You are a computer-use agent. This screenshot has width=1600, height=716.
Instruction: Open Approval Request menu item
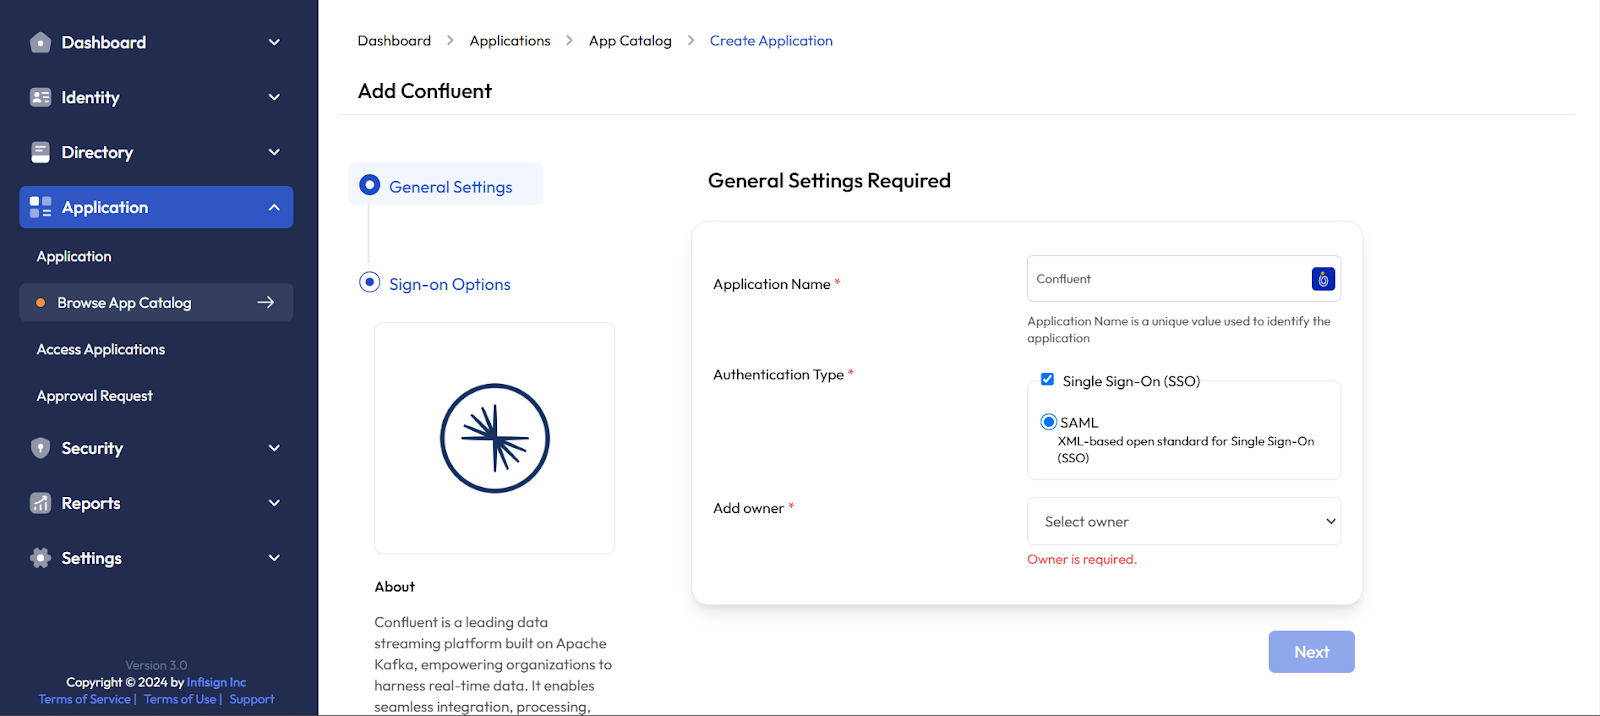(x=95, y=396)
